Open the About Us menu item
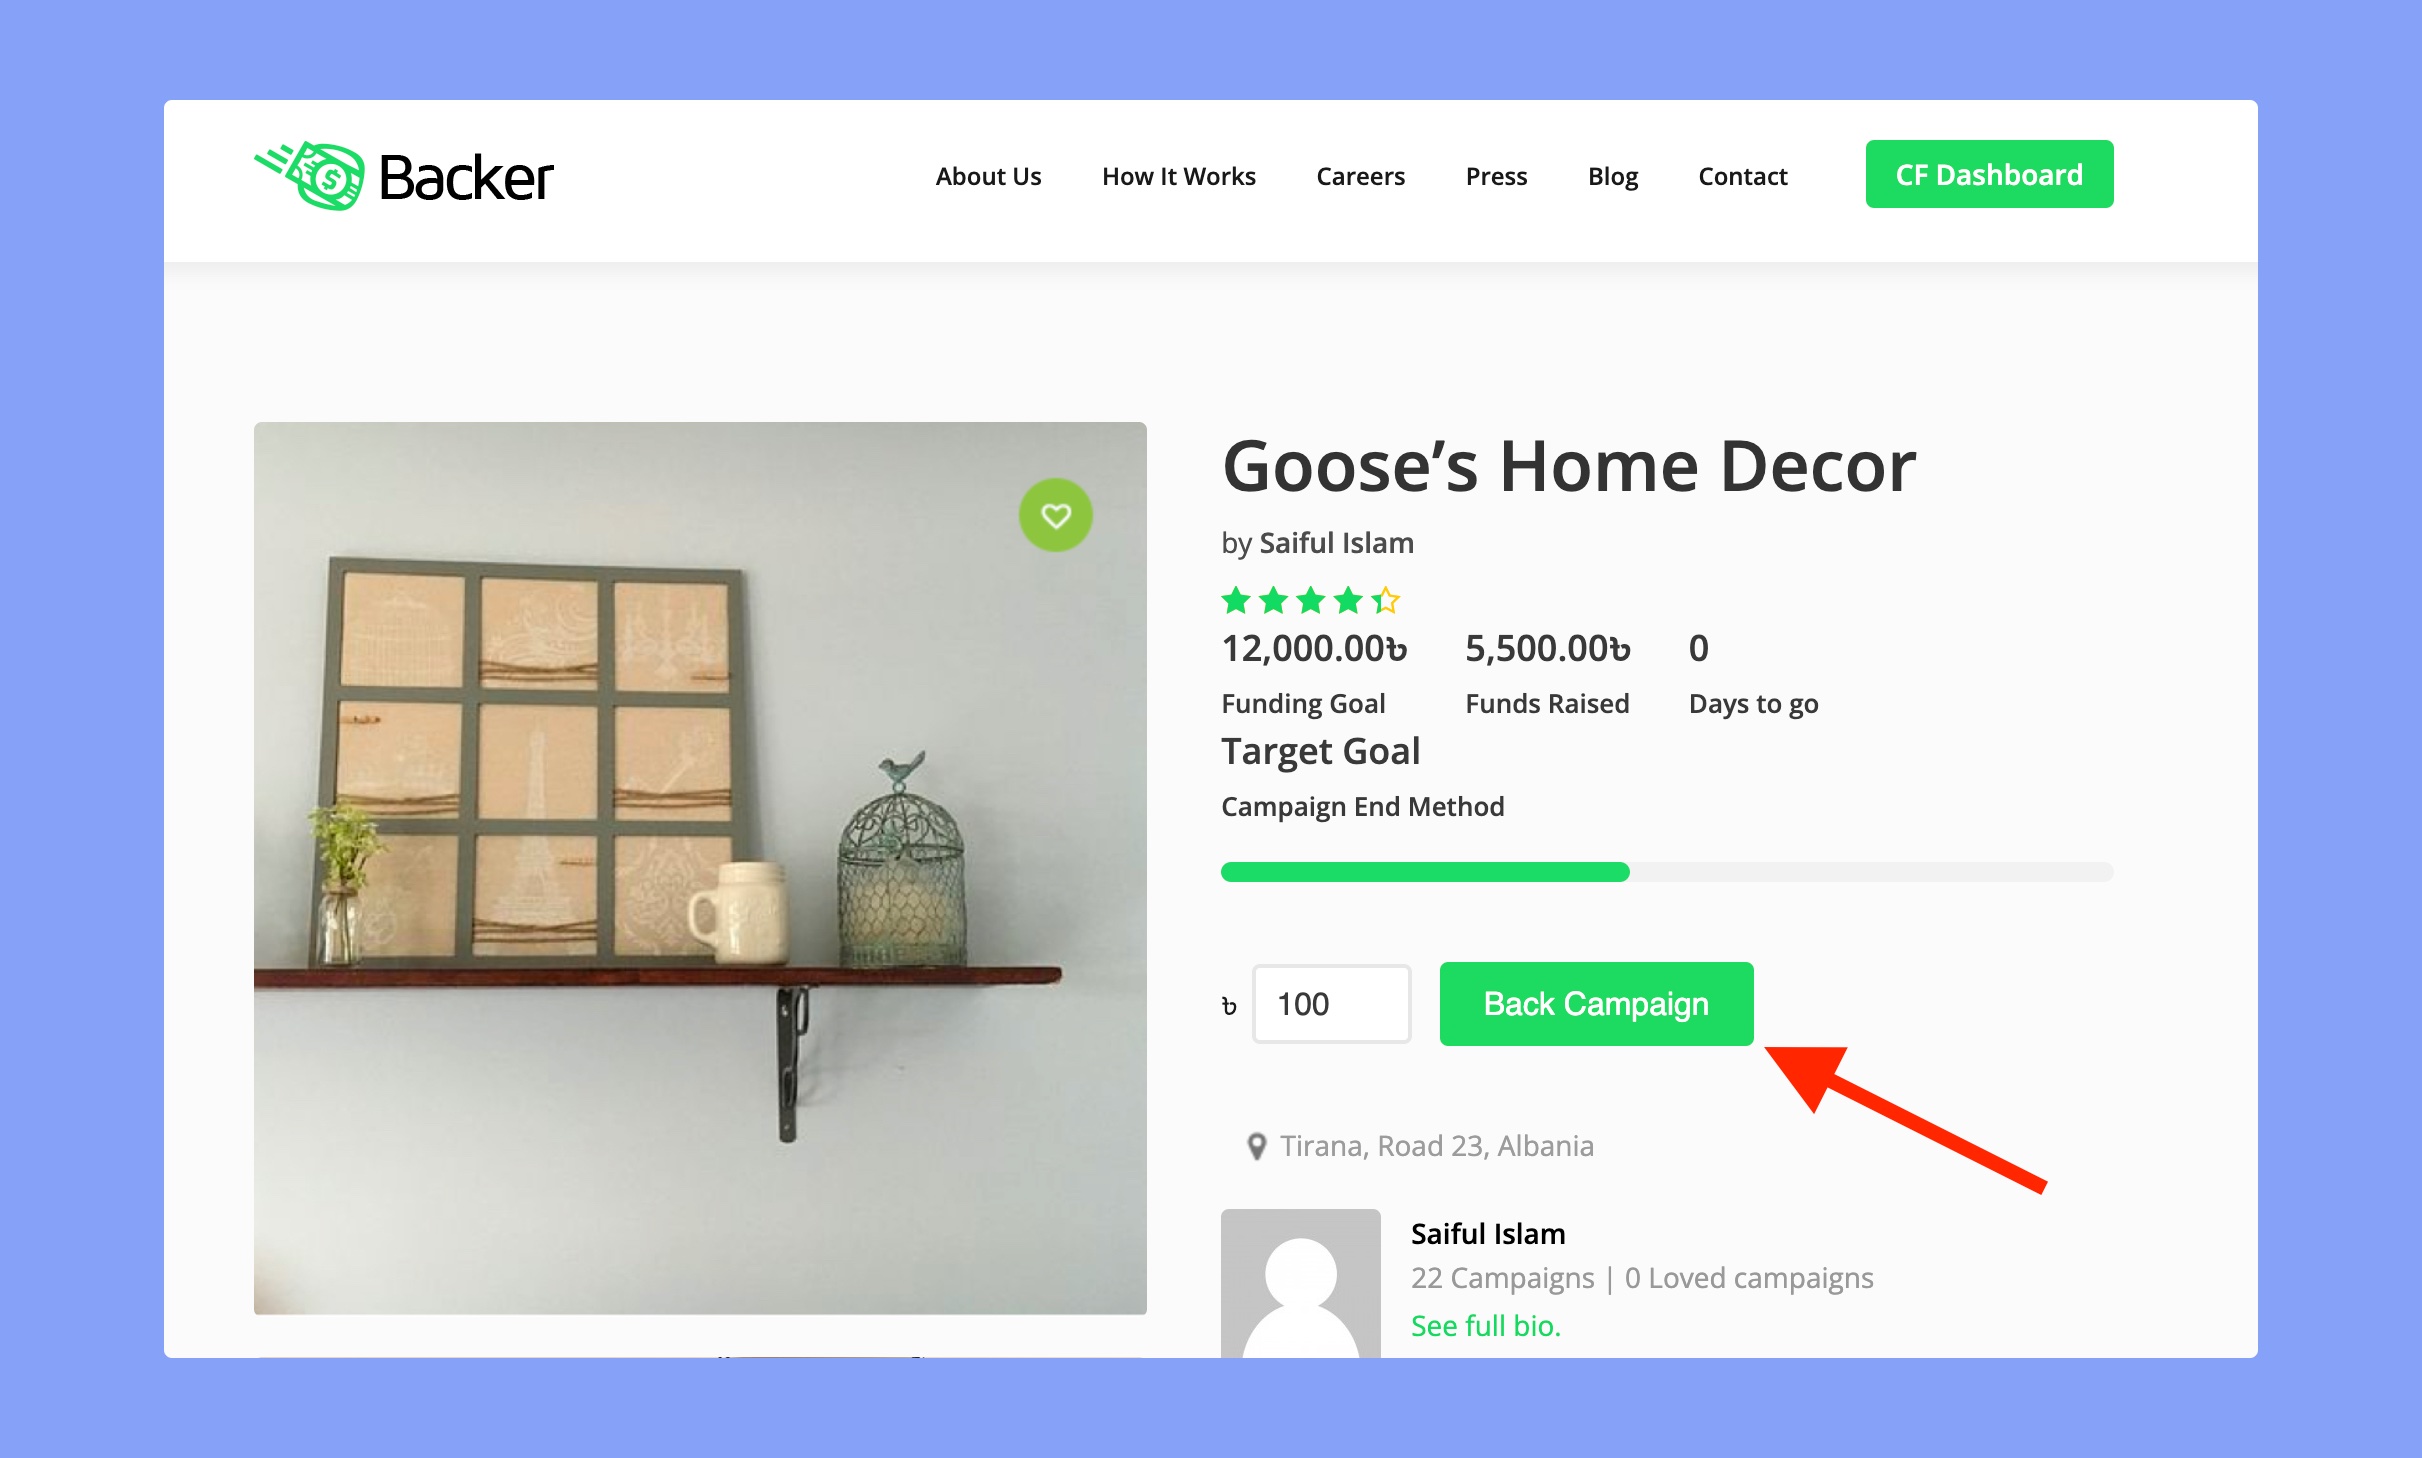 point(988,176)
